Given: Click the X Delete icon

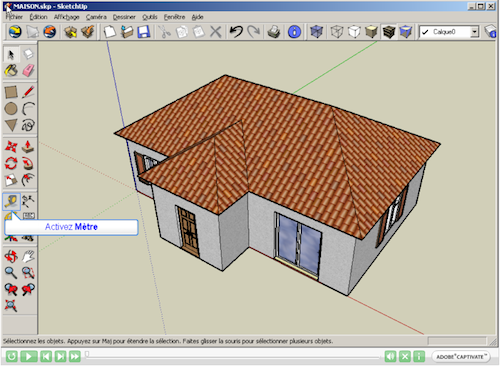Looking at the screenshot, I should (216, 32).
